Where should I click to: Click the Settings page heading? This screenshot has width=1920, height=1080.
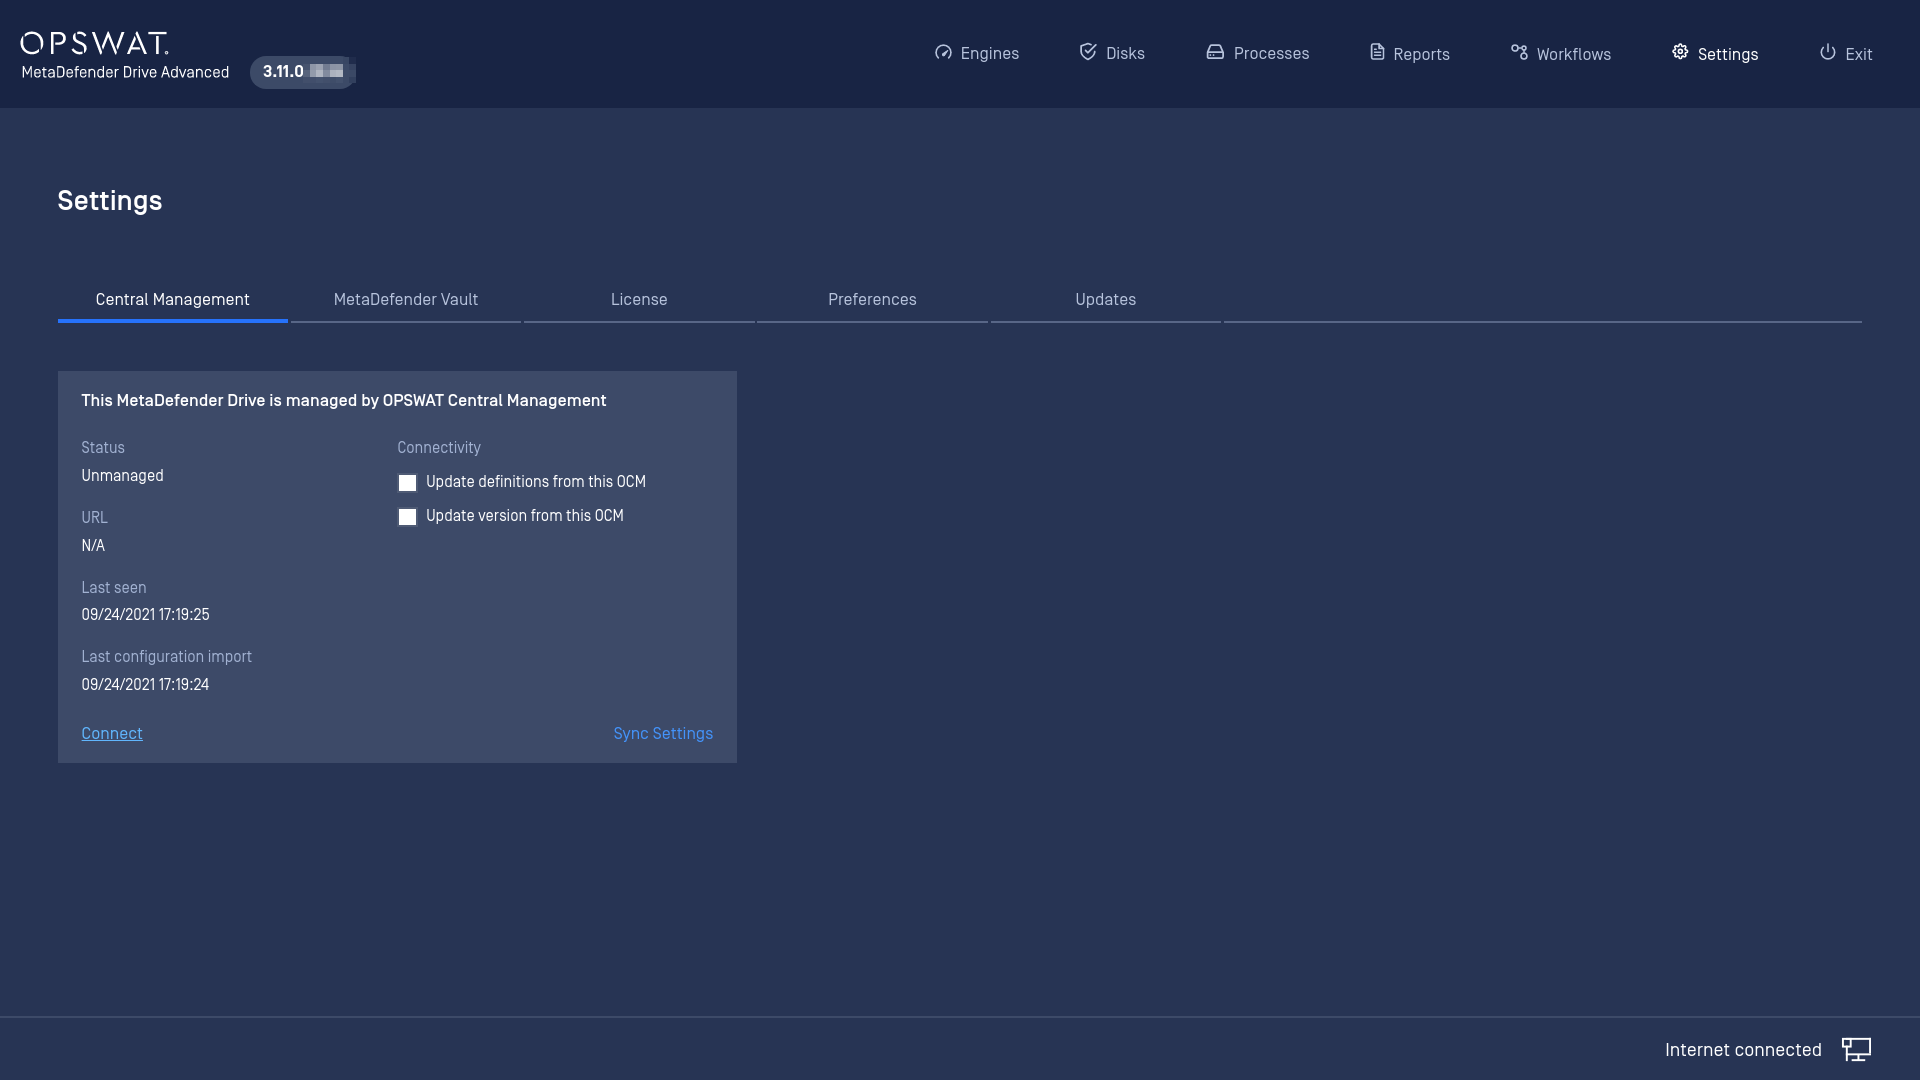point(109,201)
